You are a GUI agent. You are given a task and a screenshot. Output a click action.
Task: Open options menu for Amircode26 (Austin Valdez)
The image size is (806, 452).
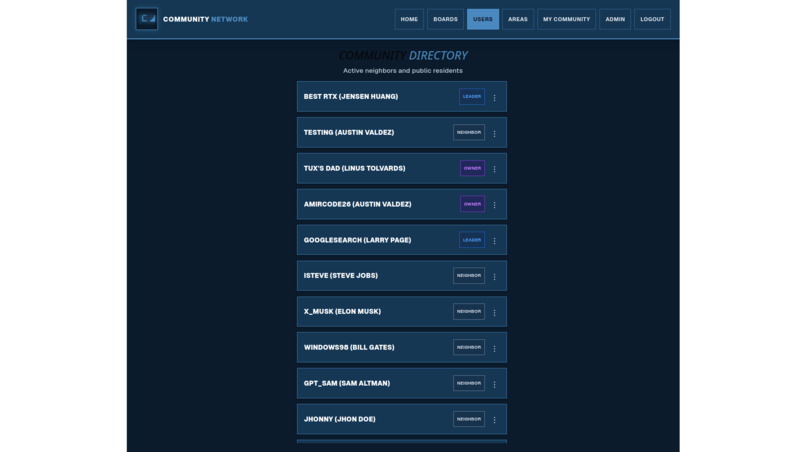tap(494, 205)
